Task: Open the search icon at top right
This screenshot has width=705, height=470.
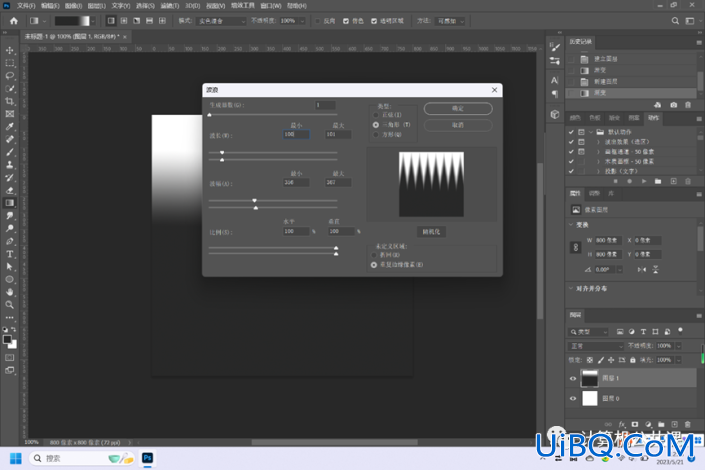Action: coord(675,21)
